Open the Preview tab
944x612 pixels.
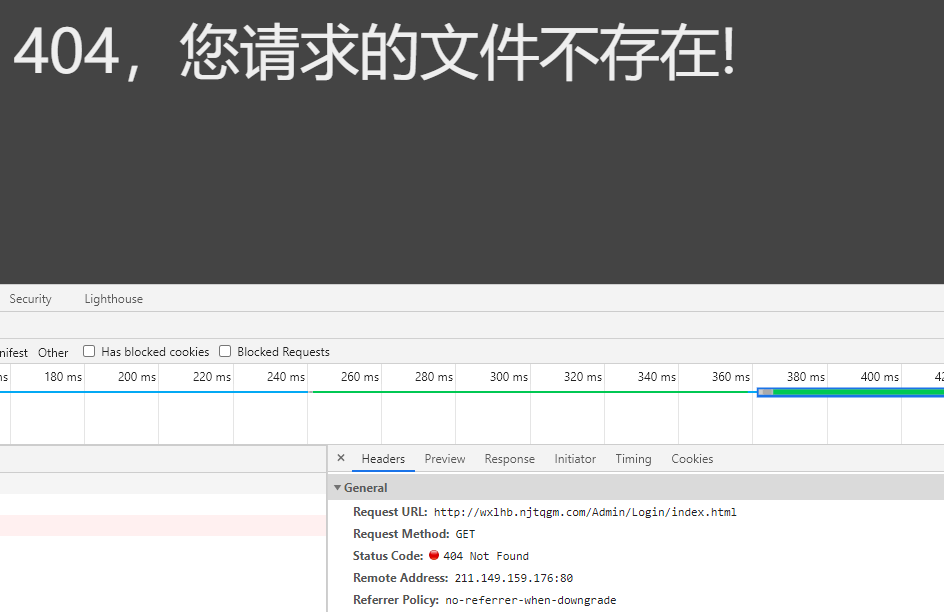444,459
